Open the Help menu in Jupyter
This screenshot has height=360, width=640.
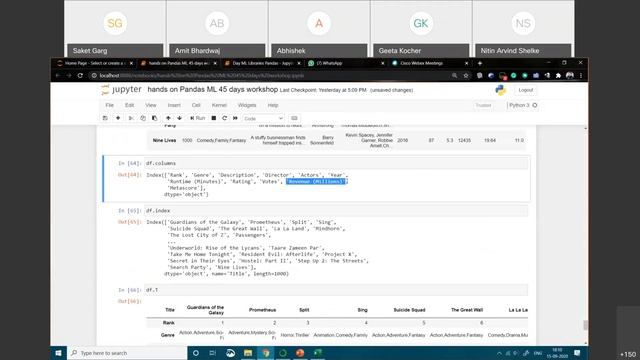pyautogui.click(x=273, y=105)
